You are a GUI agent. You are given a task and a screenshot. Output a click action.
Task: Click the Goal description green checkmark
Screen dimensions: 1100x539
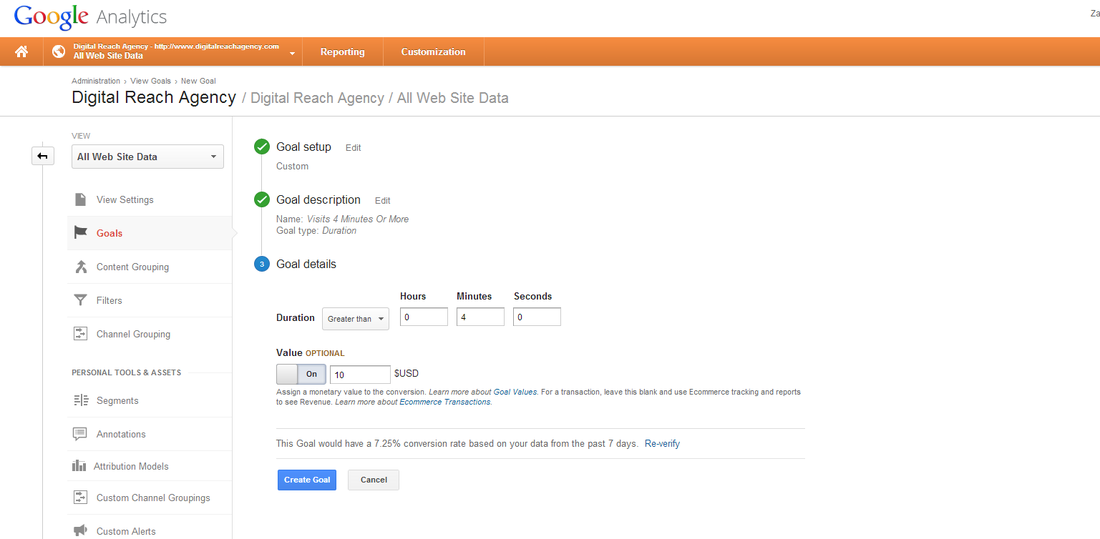click(262, 200)
